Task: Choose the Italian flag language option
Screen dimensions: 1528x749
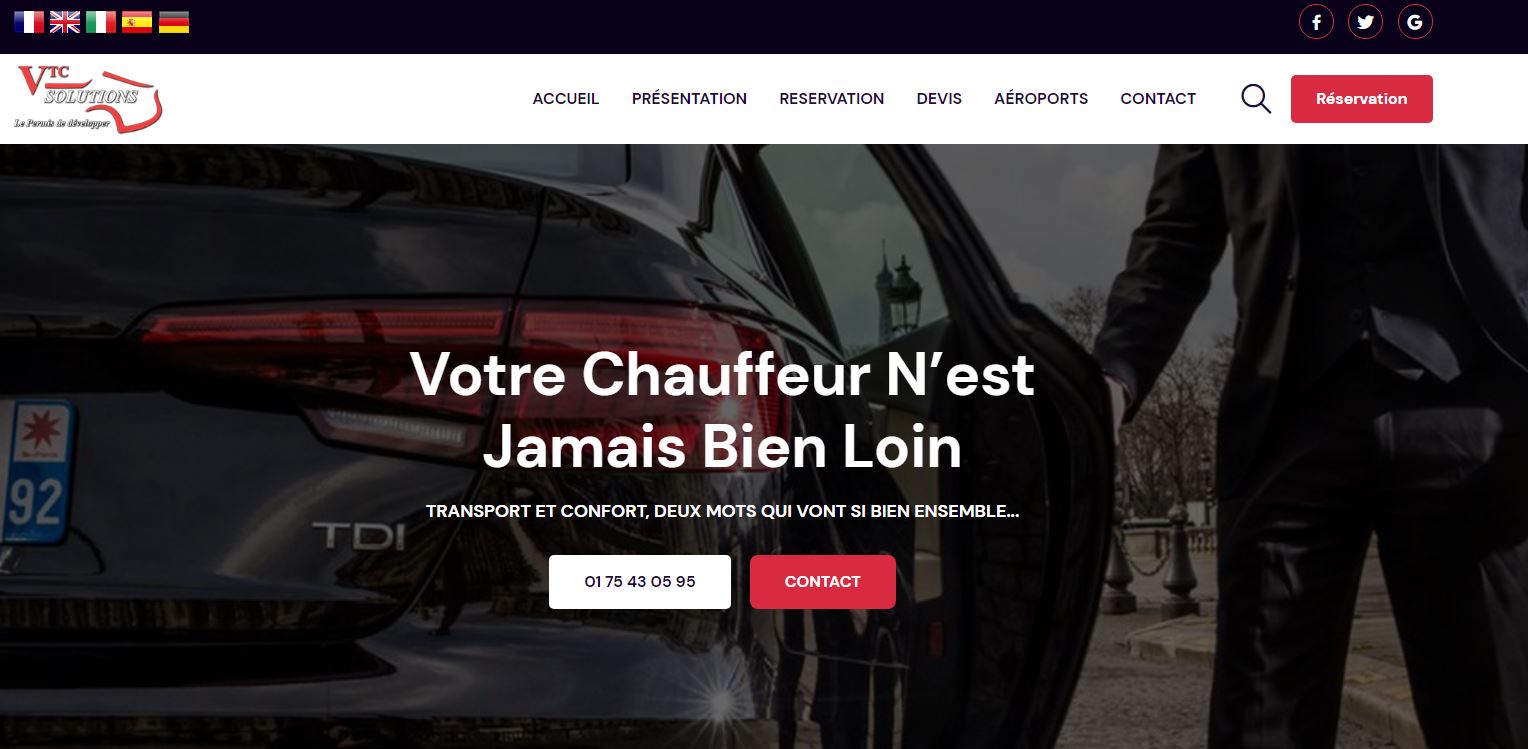Action: click(x=101, y=22)
